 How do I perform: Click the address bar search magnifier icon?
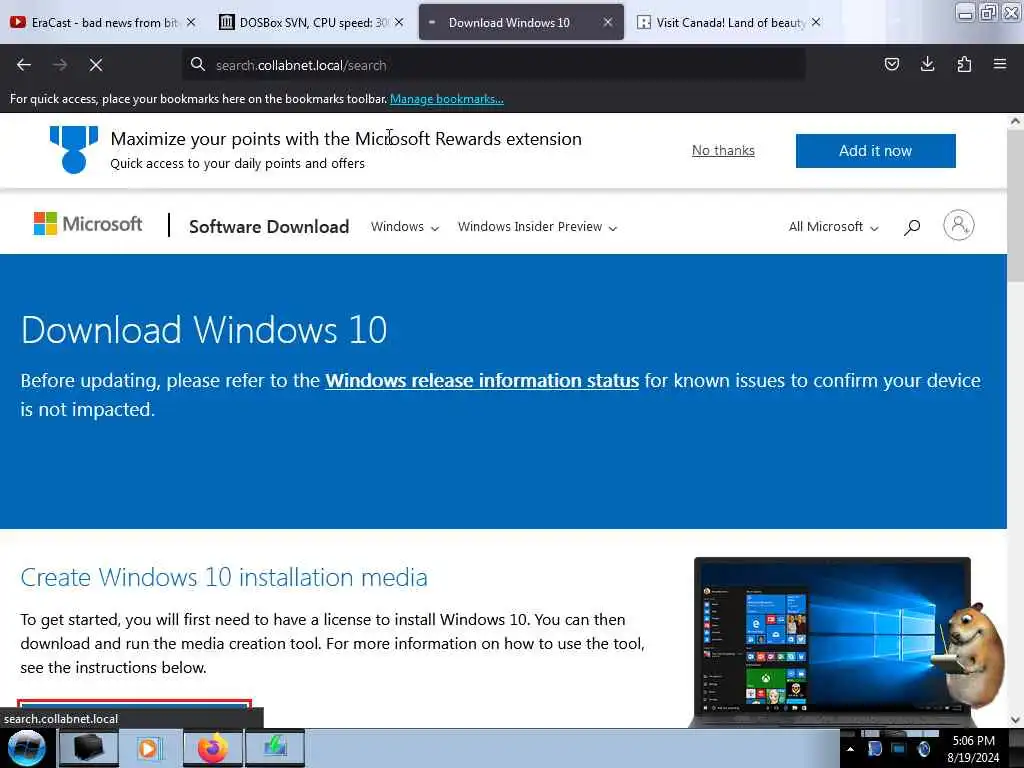(x=197, y=65)
